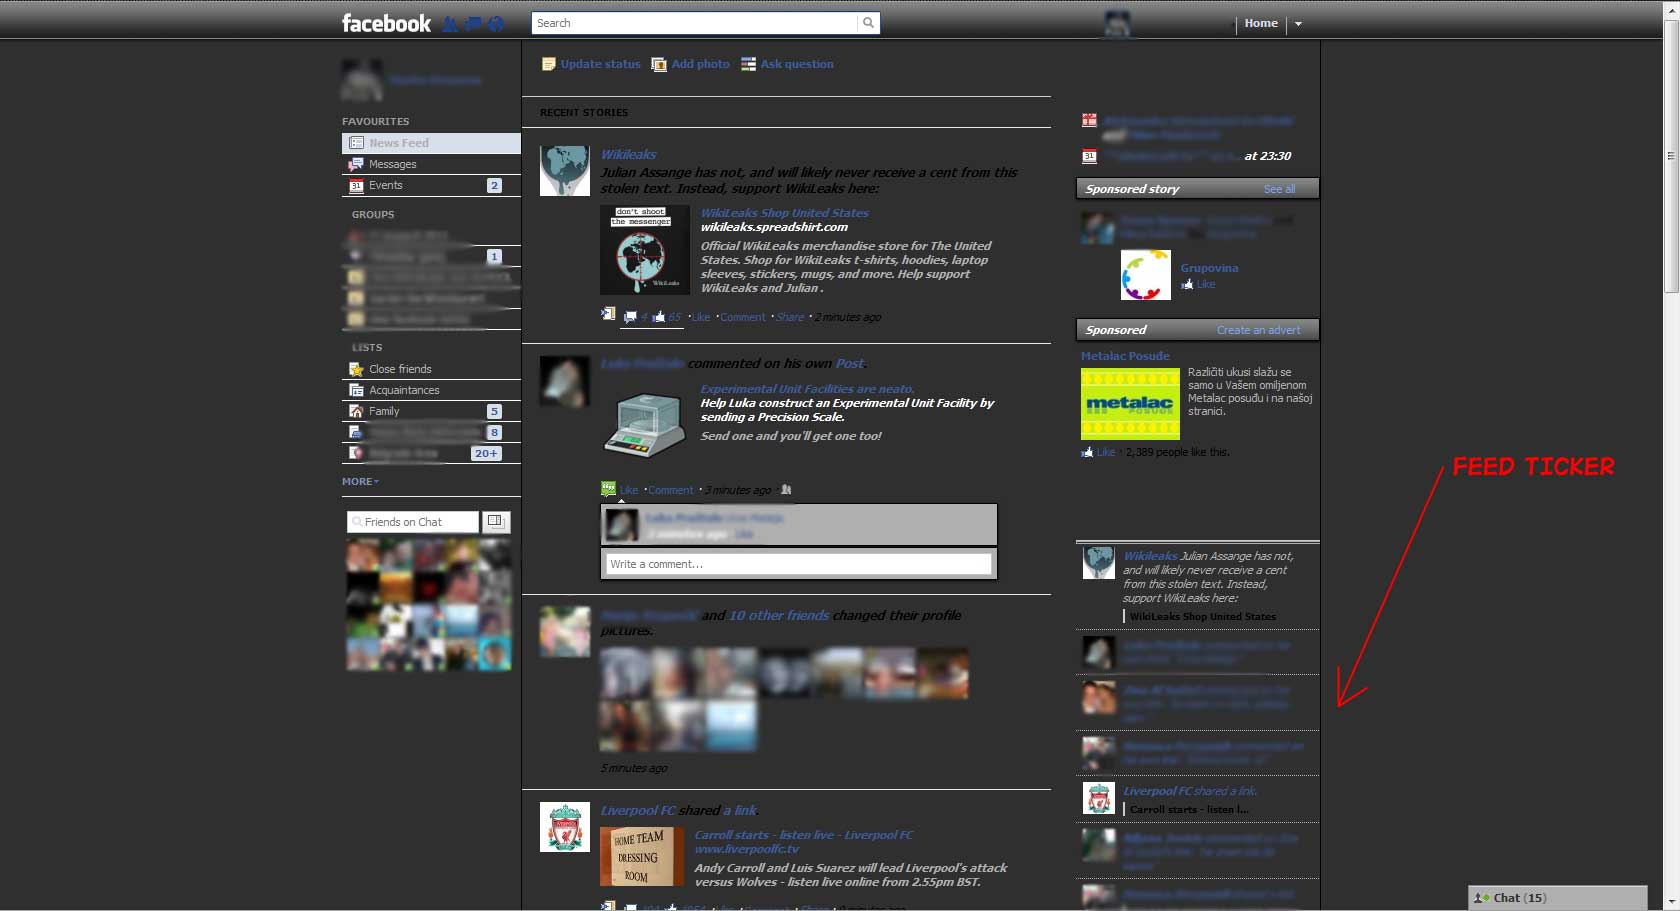Viewport: 1680px width, 911px height.
Task: Click the News Feed sidebar icon
Action: [356, 143]
